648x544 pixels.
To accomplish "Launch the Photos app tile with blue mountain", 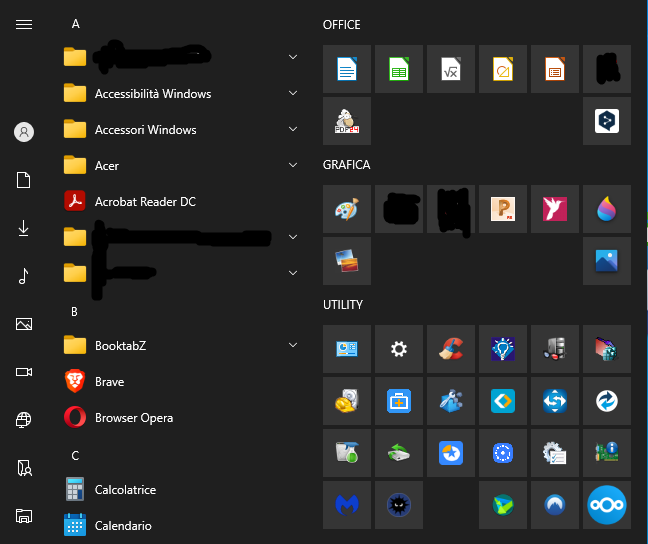I will (607, 261).
